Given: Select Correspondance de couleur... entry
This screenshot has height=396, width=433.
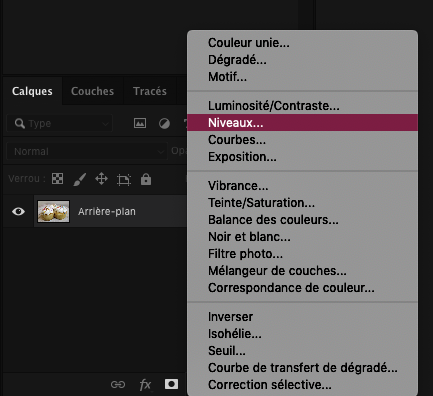Looking at the screenshot, I should [302, 288].
